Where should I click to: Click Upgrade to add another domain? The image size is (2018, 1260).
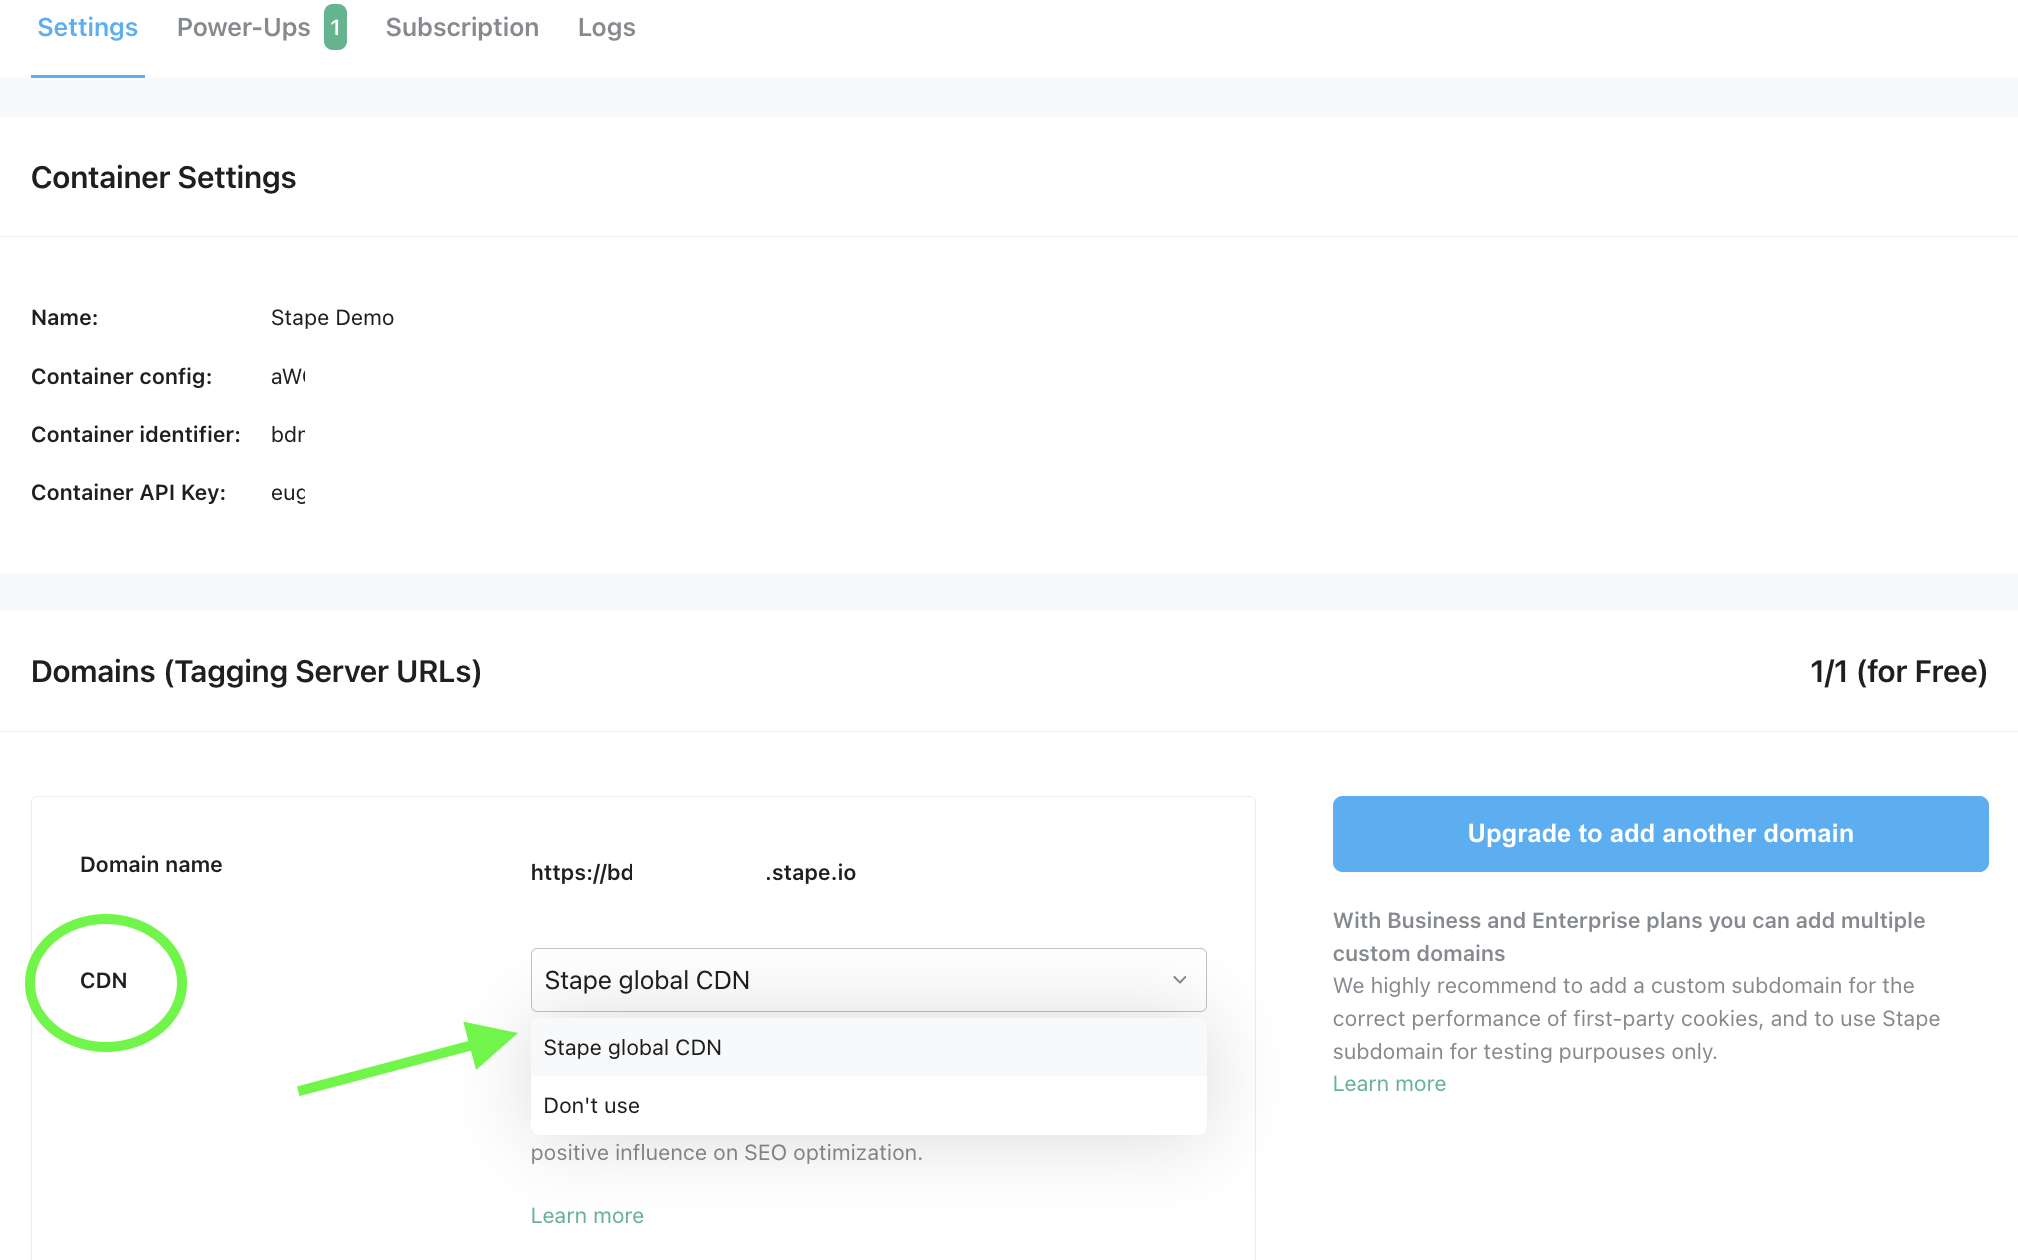(1660, 834)
